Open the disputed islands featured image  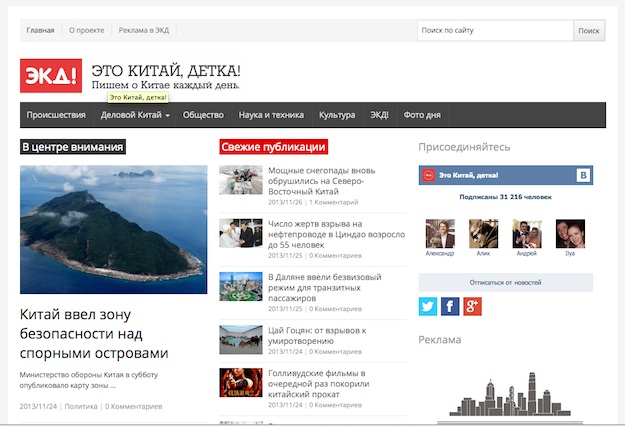114,230
